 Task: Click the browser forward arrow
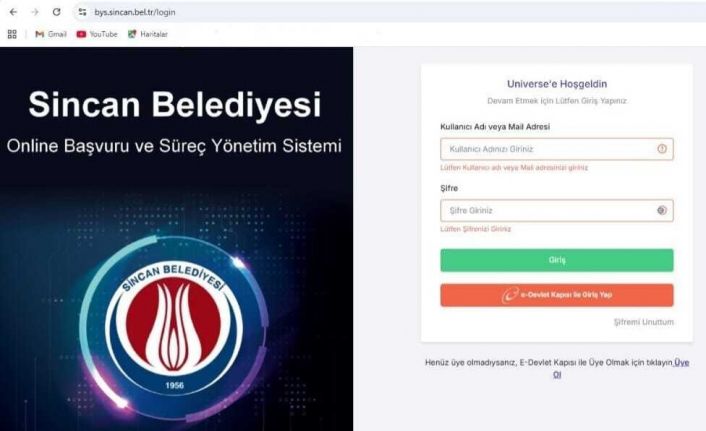pos(35,12)
